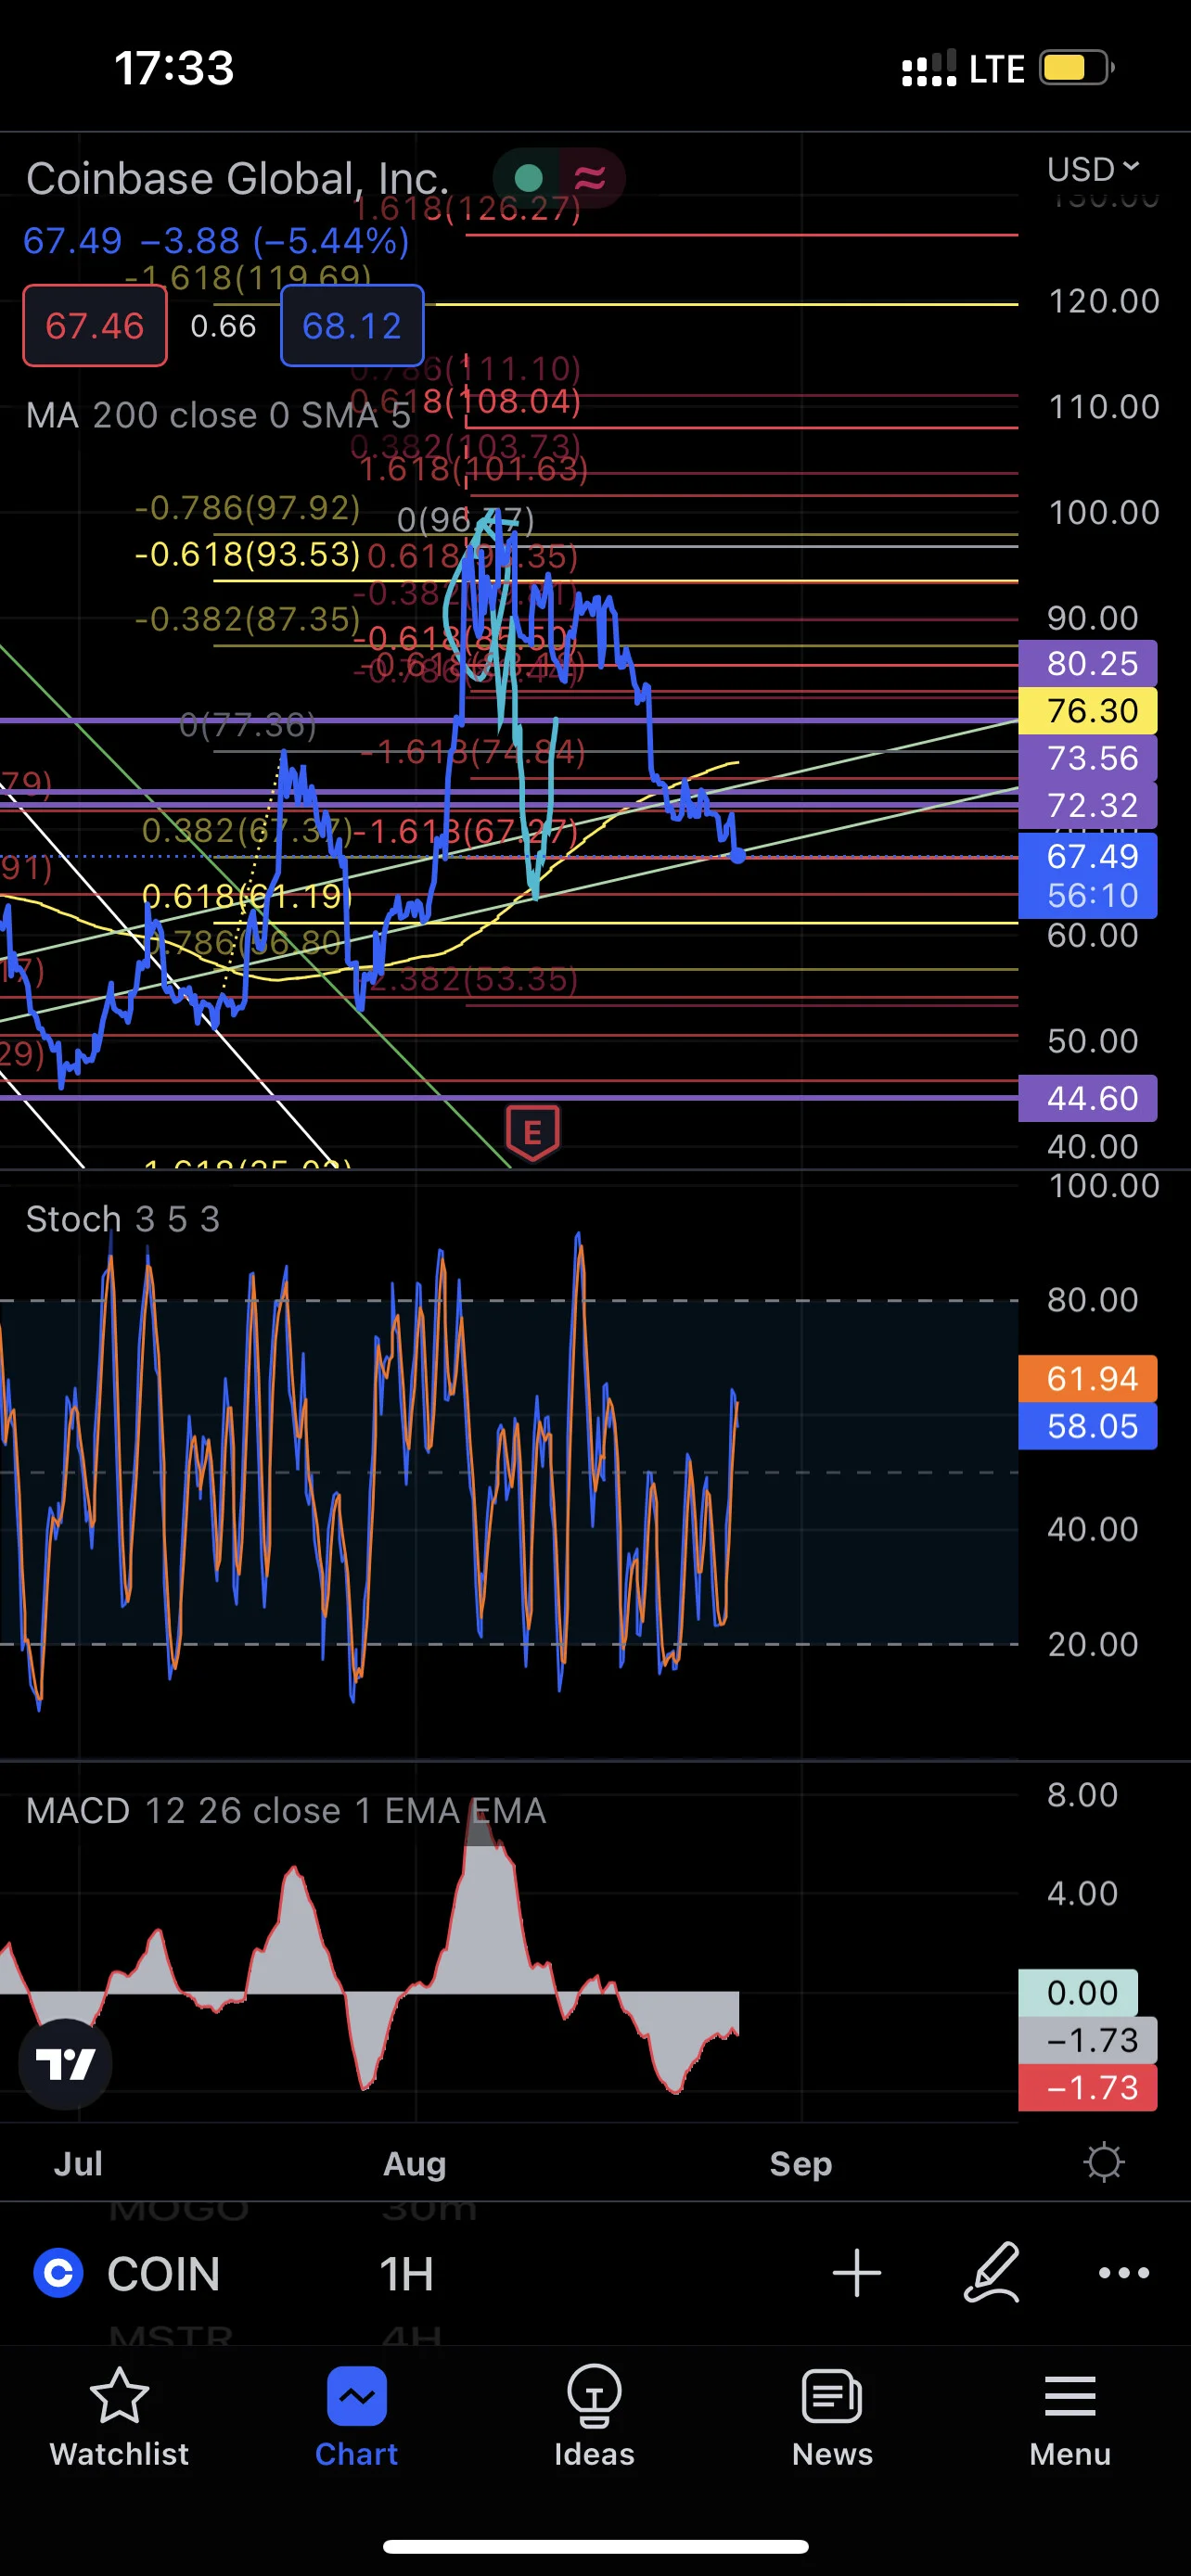Tap the -0.382(87.35) Fibonacci label
The height and width of the screenshot is (2576, 1191).
(x=247, y=619)
